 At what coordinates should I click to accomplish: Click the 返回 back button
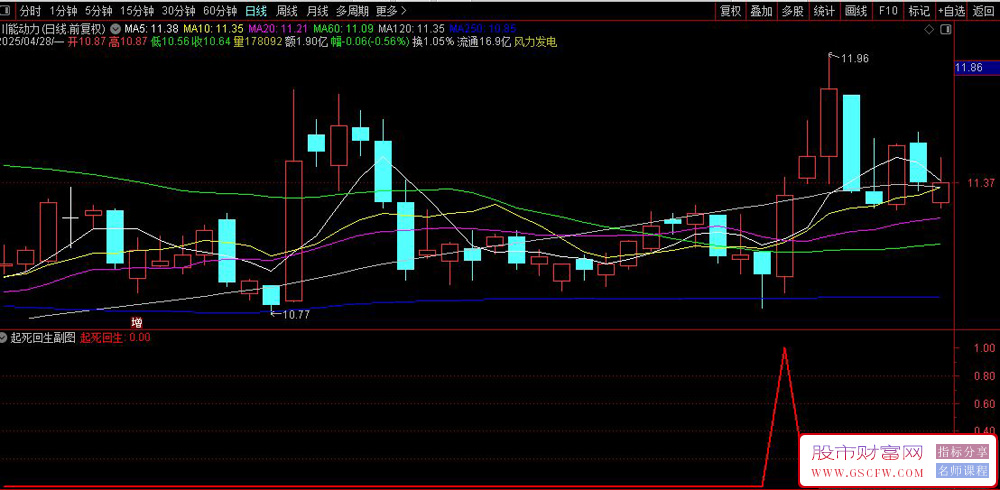[983, 12]
